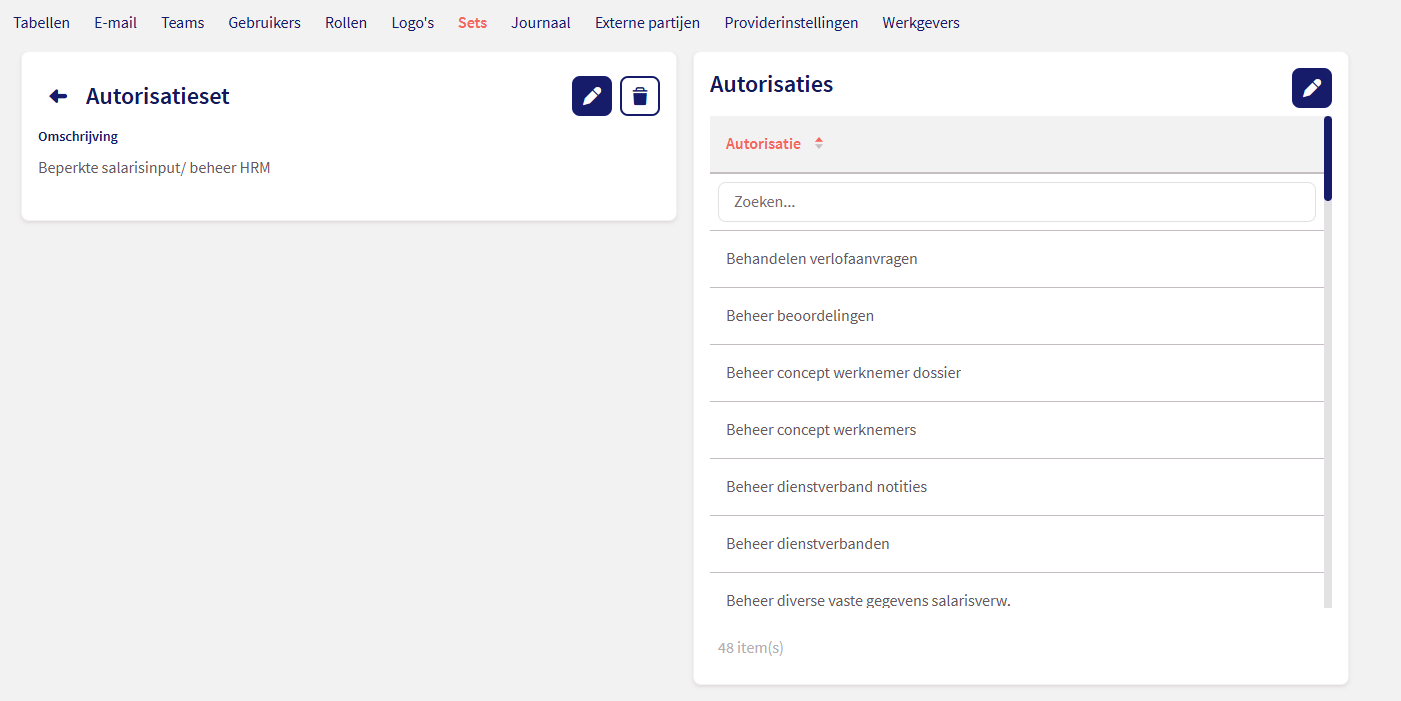Select the Beheer dienstverbanden row
Image resolution: width=1401 pixels, height=701 pixels.
pyautogui.click(x=807, y=544)
